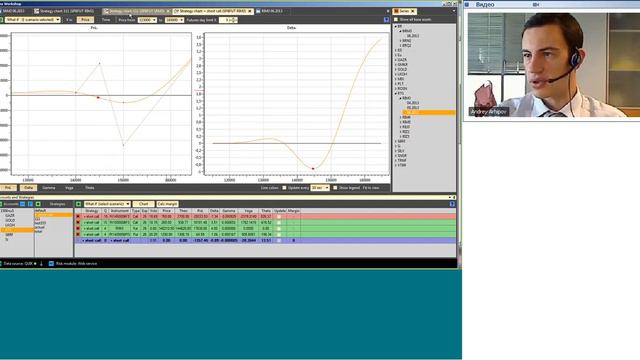This screenshot has height=360, width=640.
Task: Open the 'RIM3 06.2013' tab right of the active tab
Action: point(269,11)
